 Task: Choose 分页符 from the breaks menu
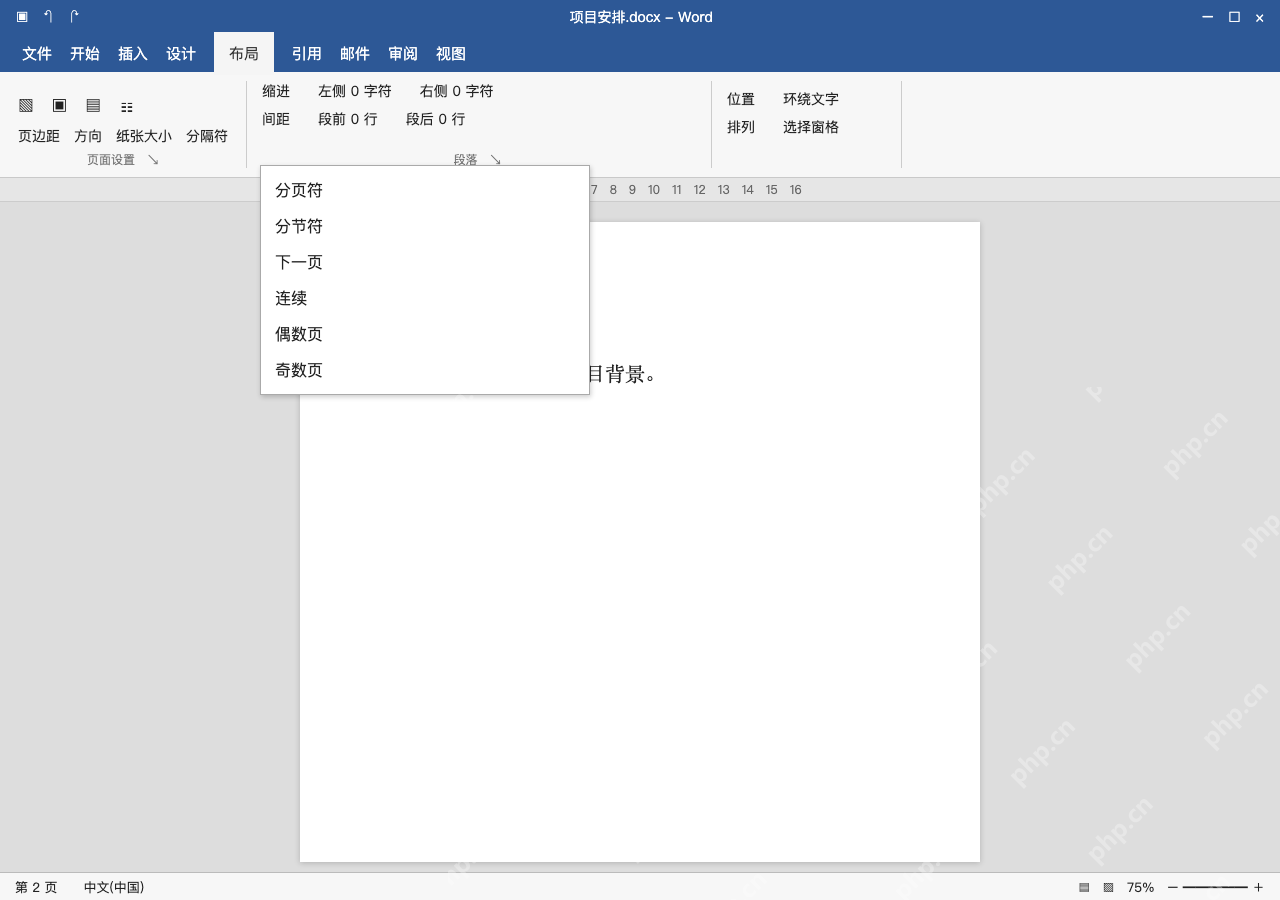click(x=425, y=190)
